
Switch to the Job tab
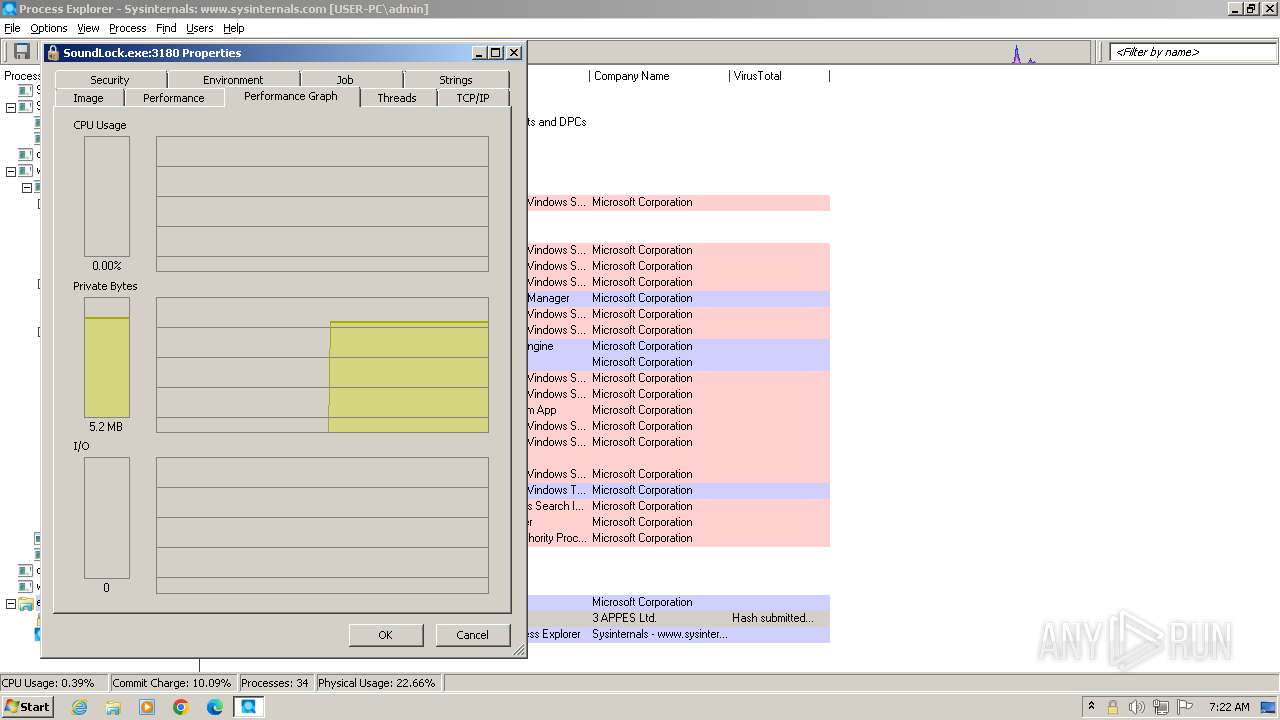point(345,80)
